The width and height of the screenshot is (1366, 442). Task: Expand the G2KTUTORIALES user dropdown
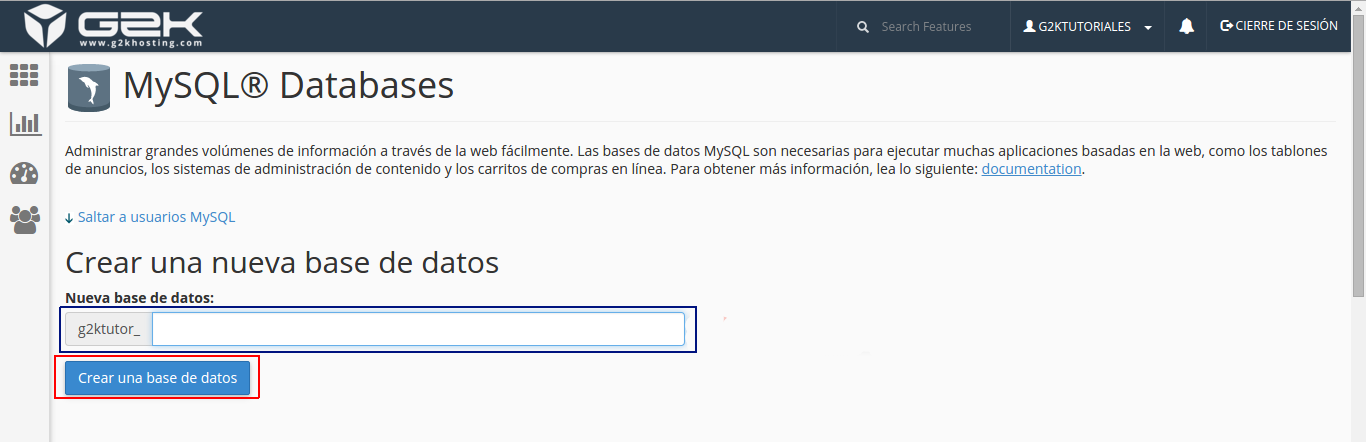[x=1088, y=27]
